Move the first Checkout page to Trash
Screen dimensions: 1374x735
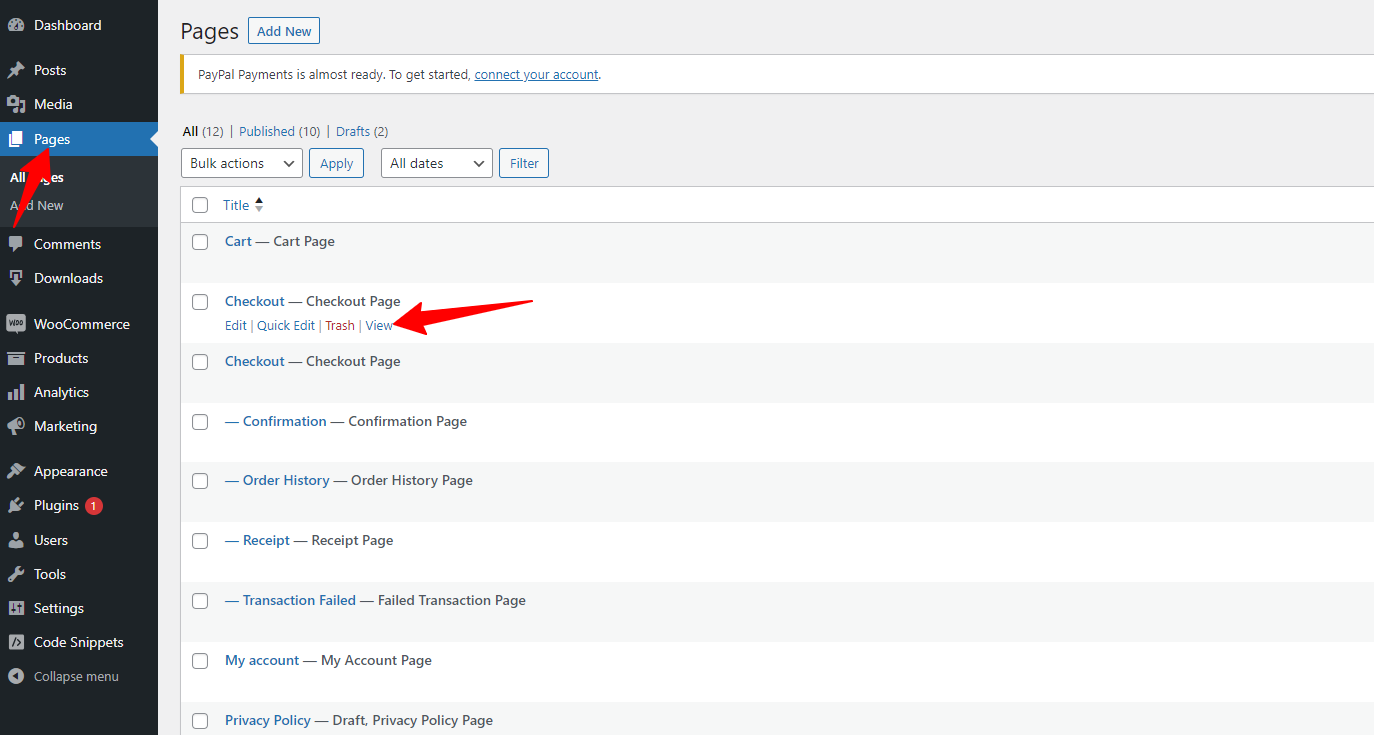[x=340, y=326]
